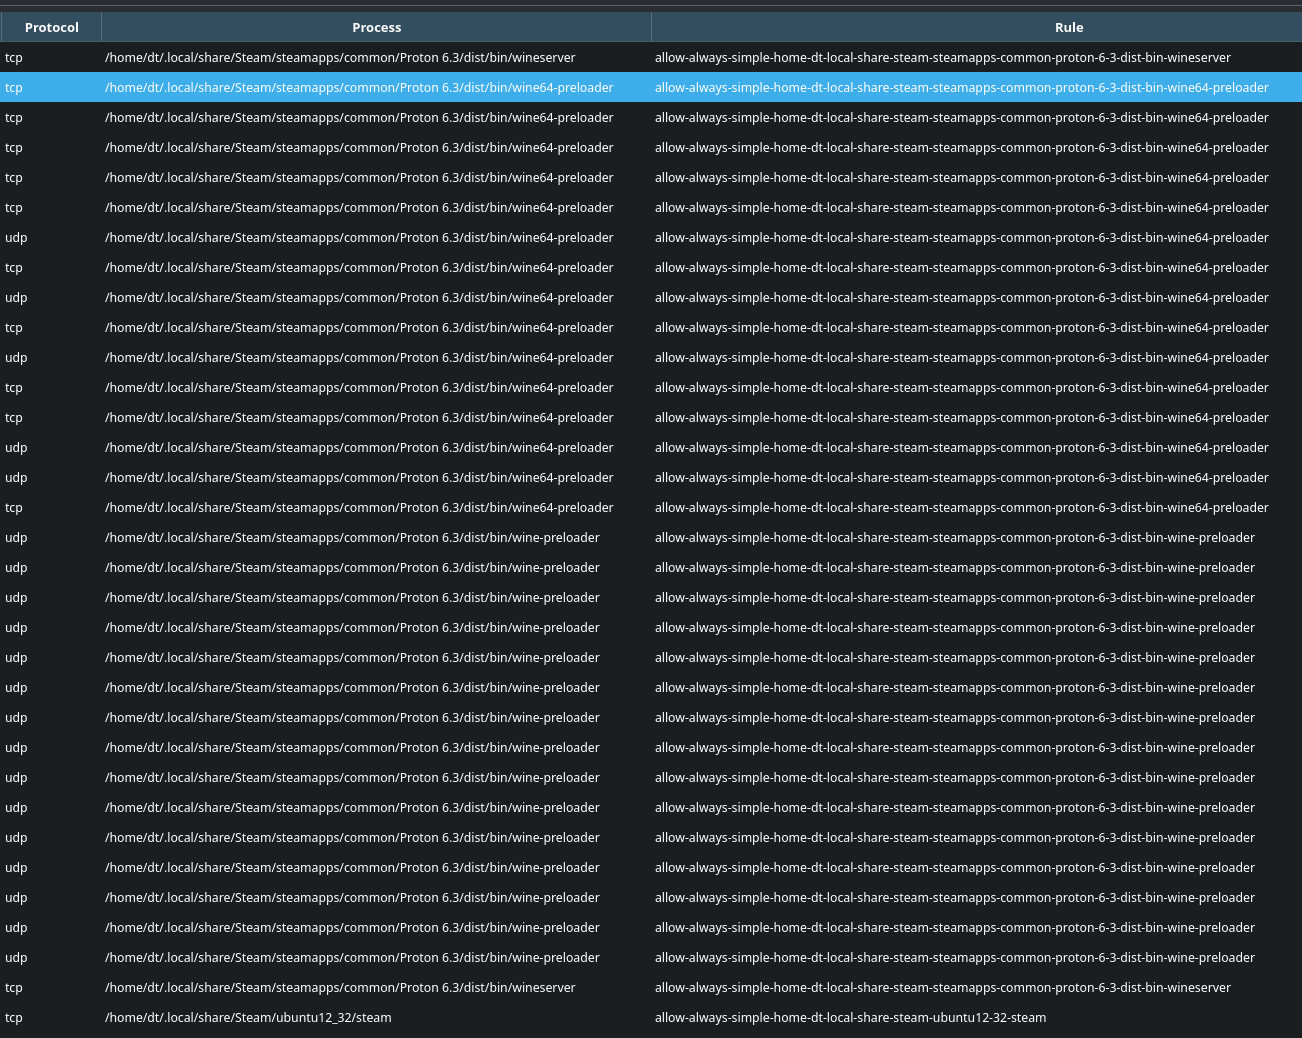Select the last udp wine-preloader row

tap(400, 957)
